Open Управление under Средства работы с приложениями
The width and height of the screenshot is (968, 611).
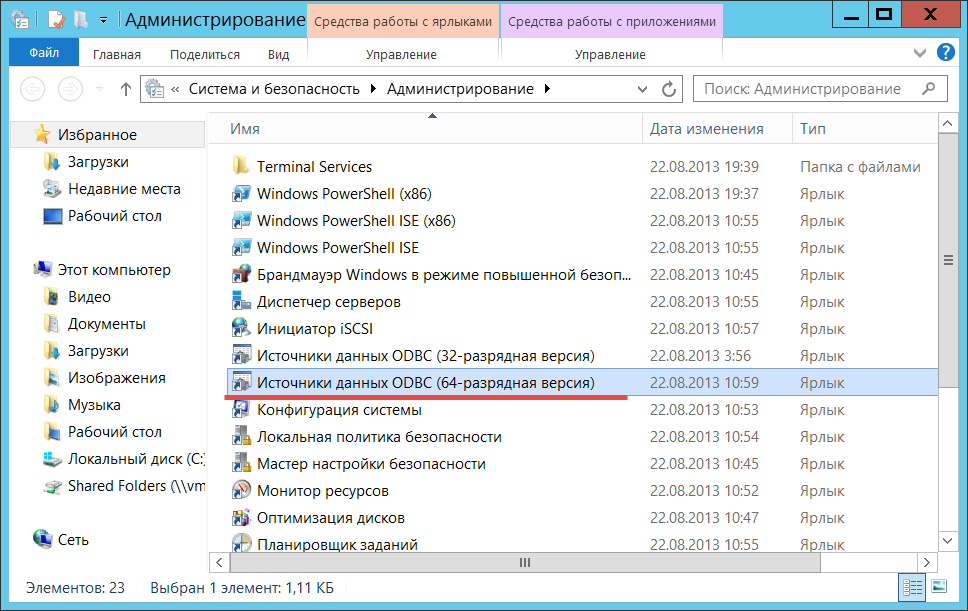click(x=610, y=54)
